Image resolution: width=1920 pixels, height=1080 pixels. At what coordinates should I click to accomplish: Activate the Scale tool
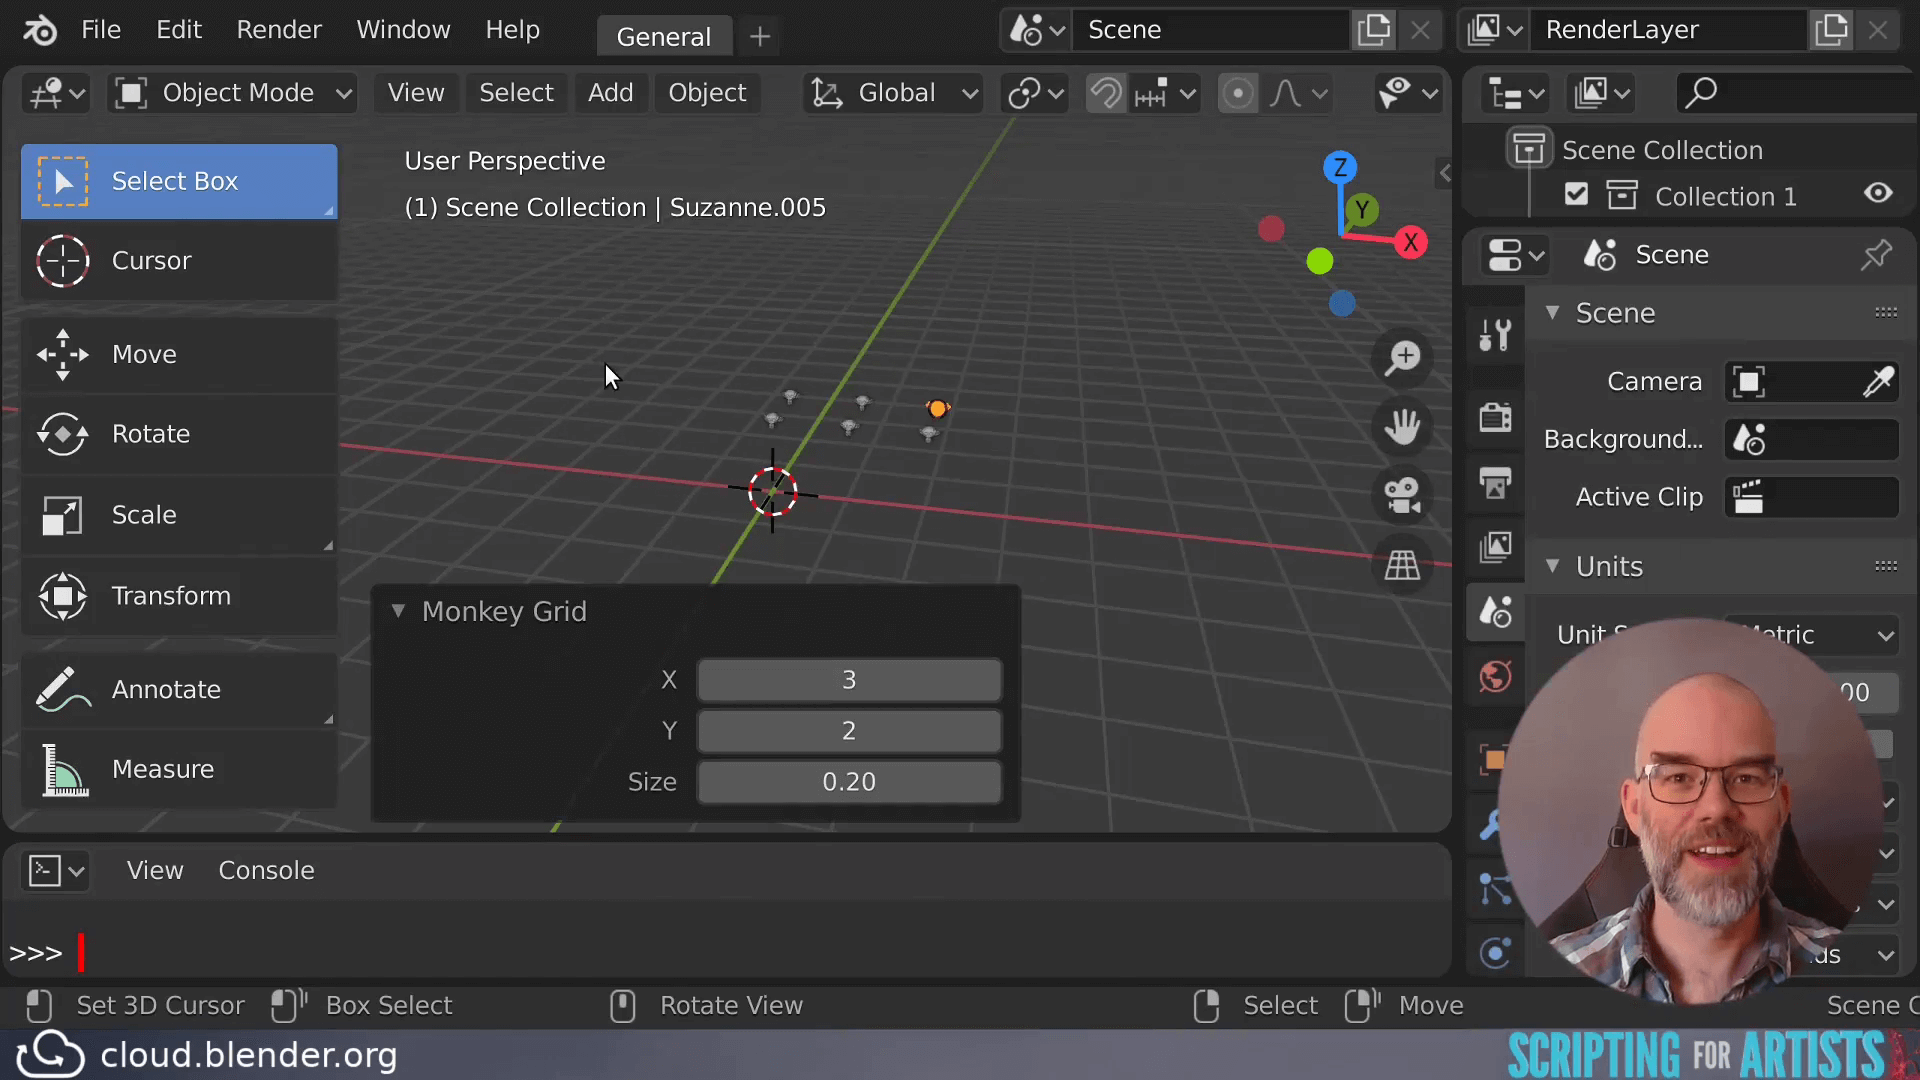(x=179, y=515)
